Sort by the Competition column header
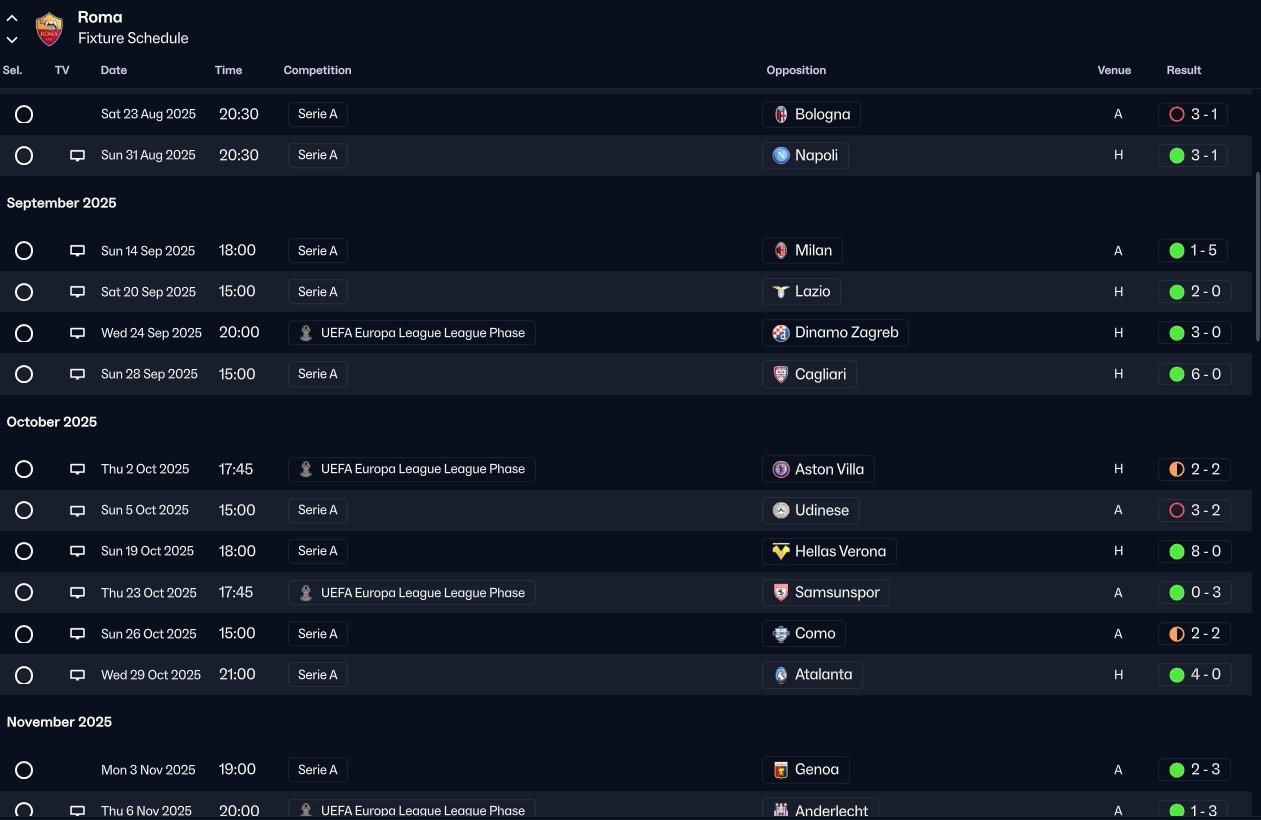1261x820 pixels. [317, 70]
